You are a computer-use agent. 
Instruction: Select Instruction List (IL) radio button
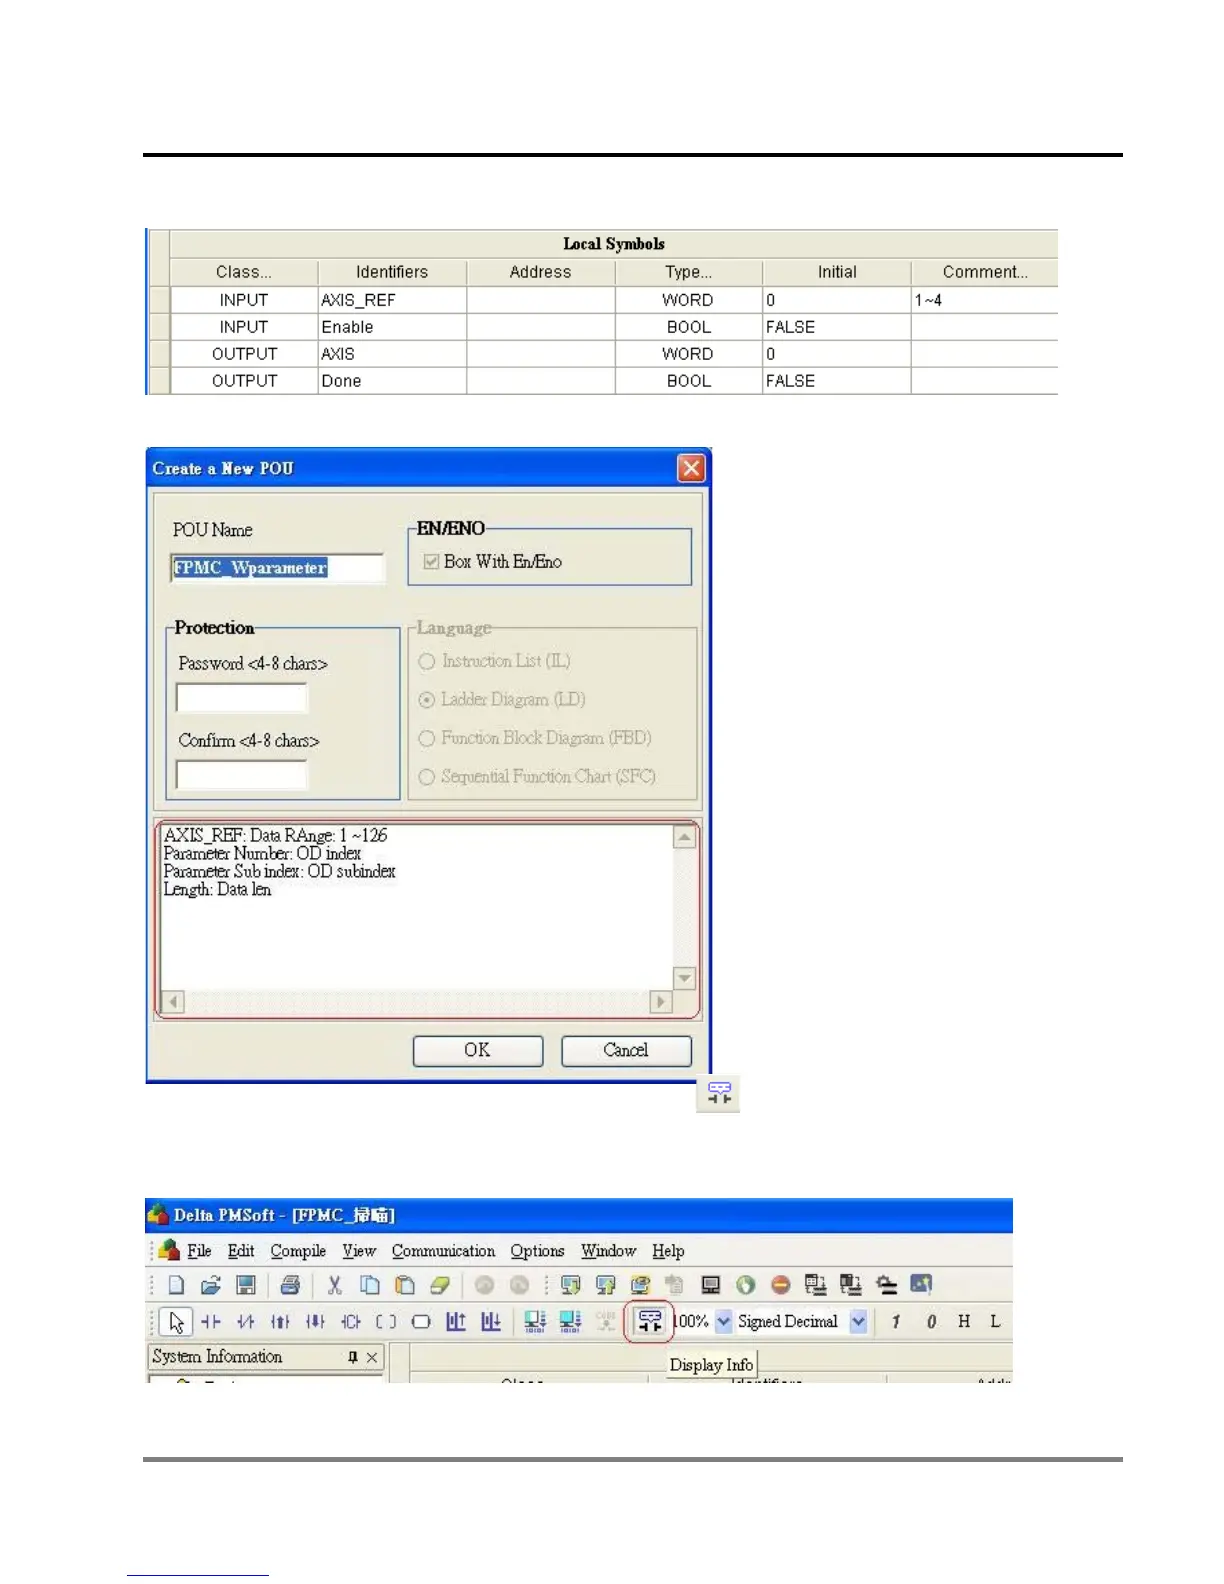tap(427, 662)
